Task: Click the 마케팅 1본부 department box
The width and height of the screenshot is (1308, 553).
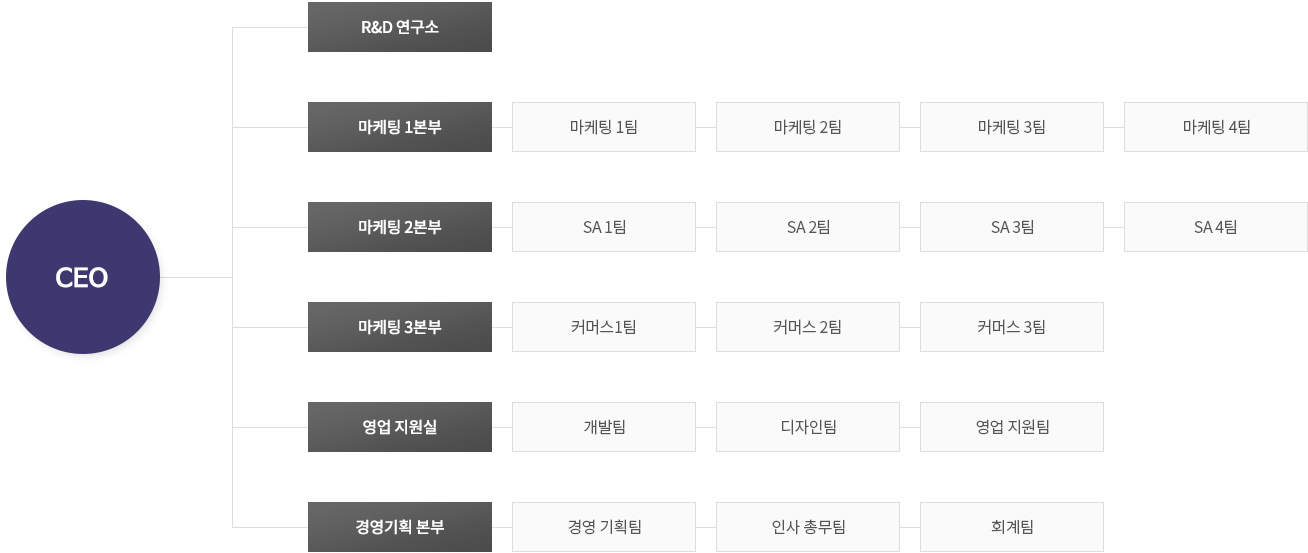Action: point(400,127)
